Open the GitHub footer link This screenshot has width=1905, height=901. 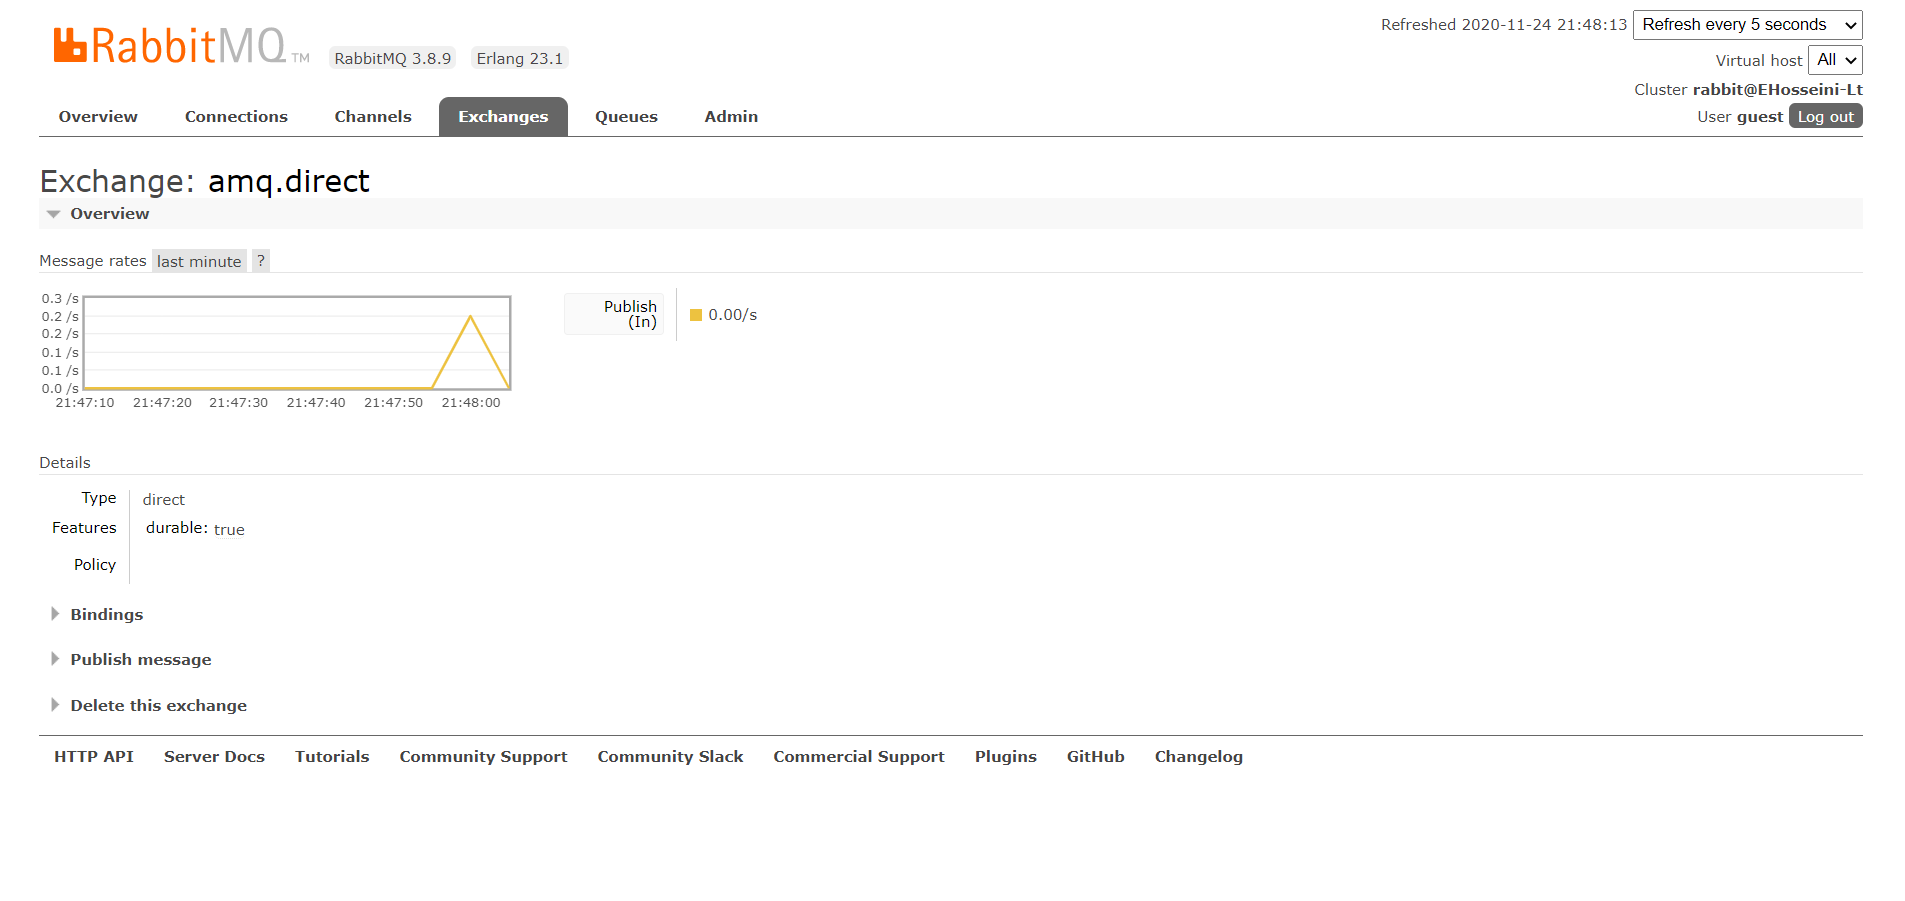coord(1096,757)
